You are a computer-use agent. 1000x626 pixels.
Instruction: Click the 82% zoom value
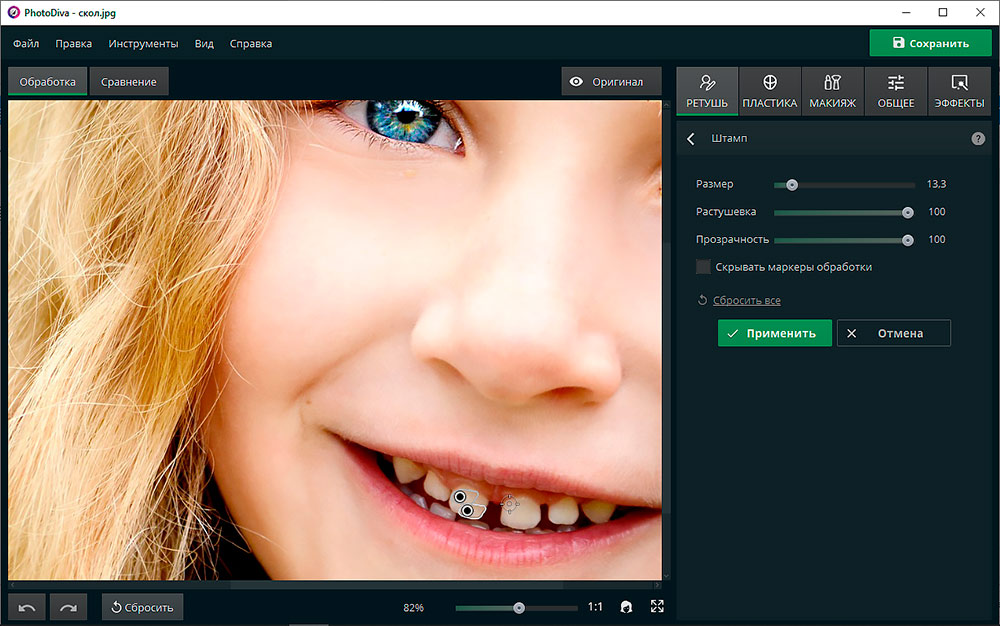pyautogui.click(x=413, y=608)
